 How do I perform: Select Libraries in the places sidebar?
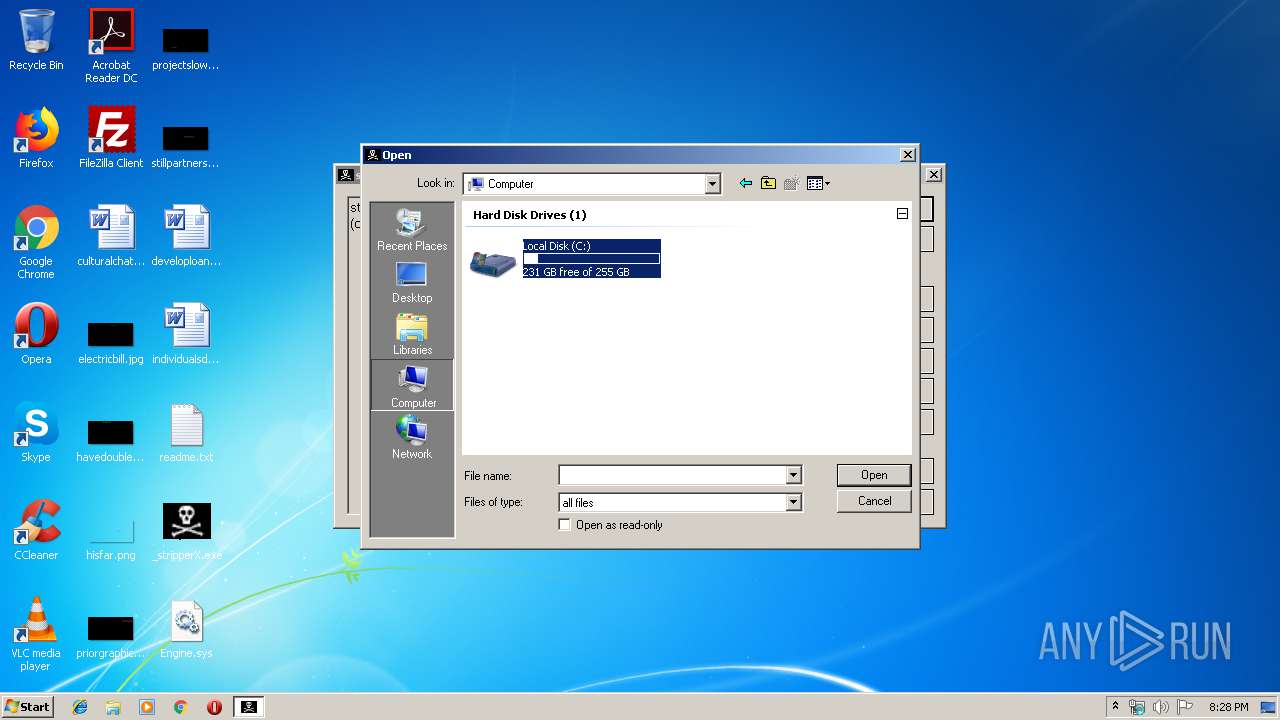412,334
